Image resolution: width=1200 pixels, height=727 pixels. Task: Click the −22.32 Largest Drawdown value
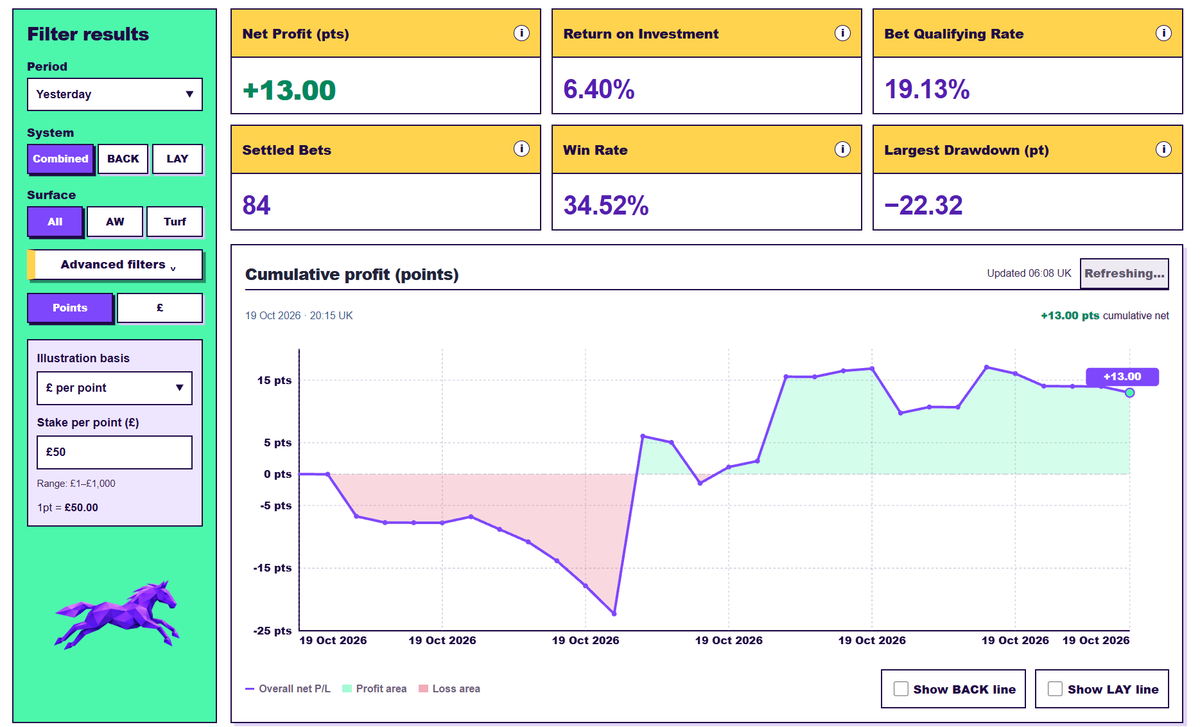pos(924,206)
